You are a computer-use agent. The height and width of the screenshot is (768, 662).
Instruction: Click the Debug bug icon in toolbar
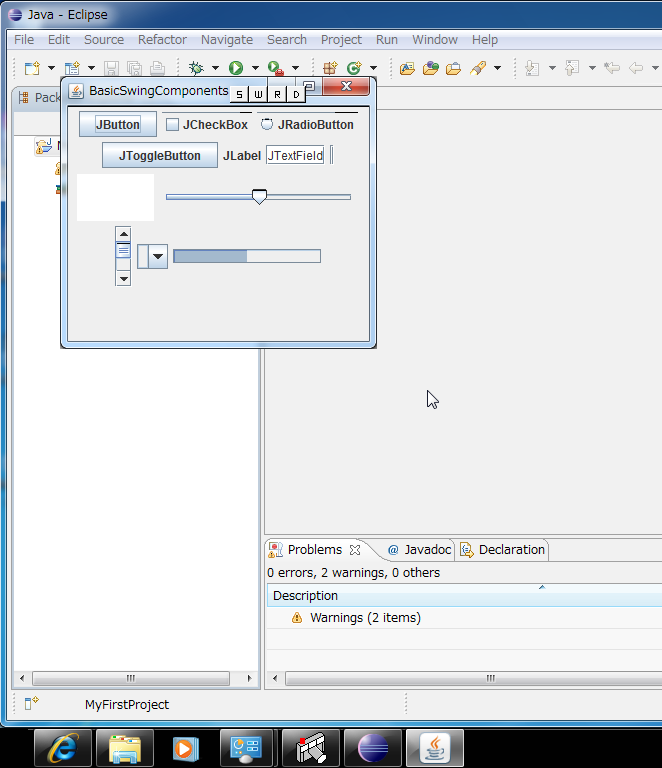(196, 68)
